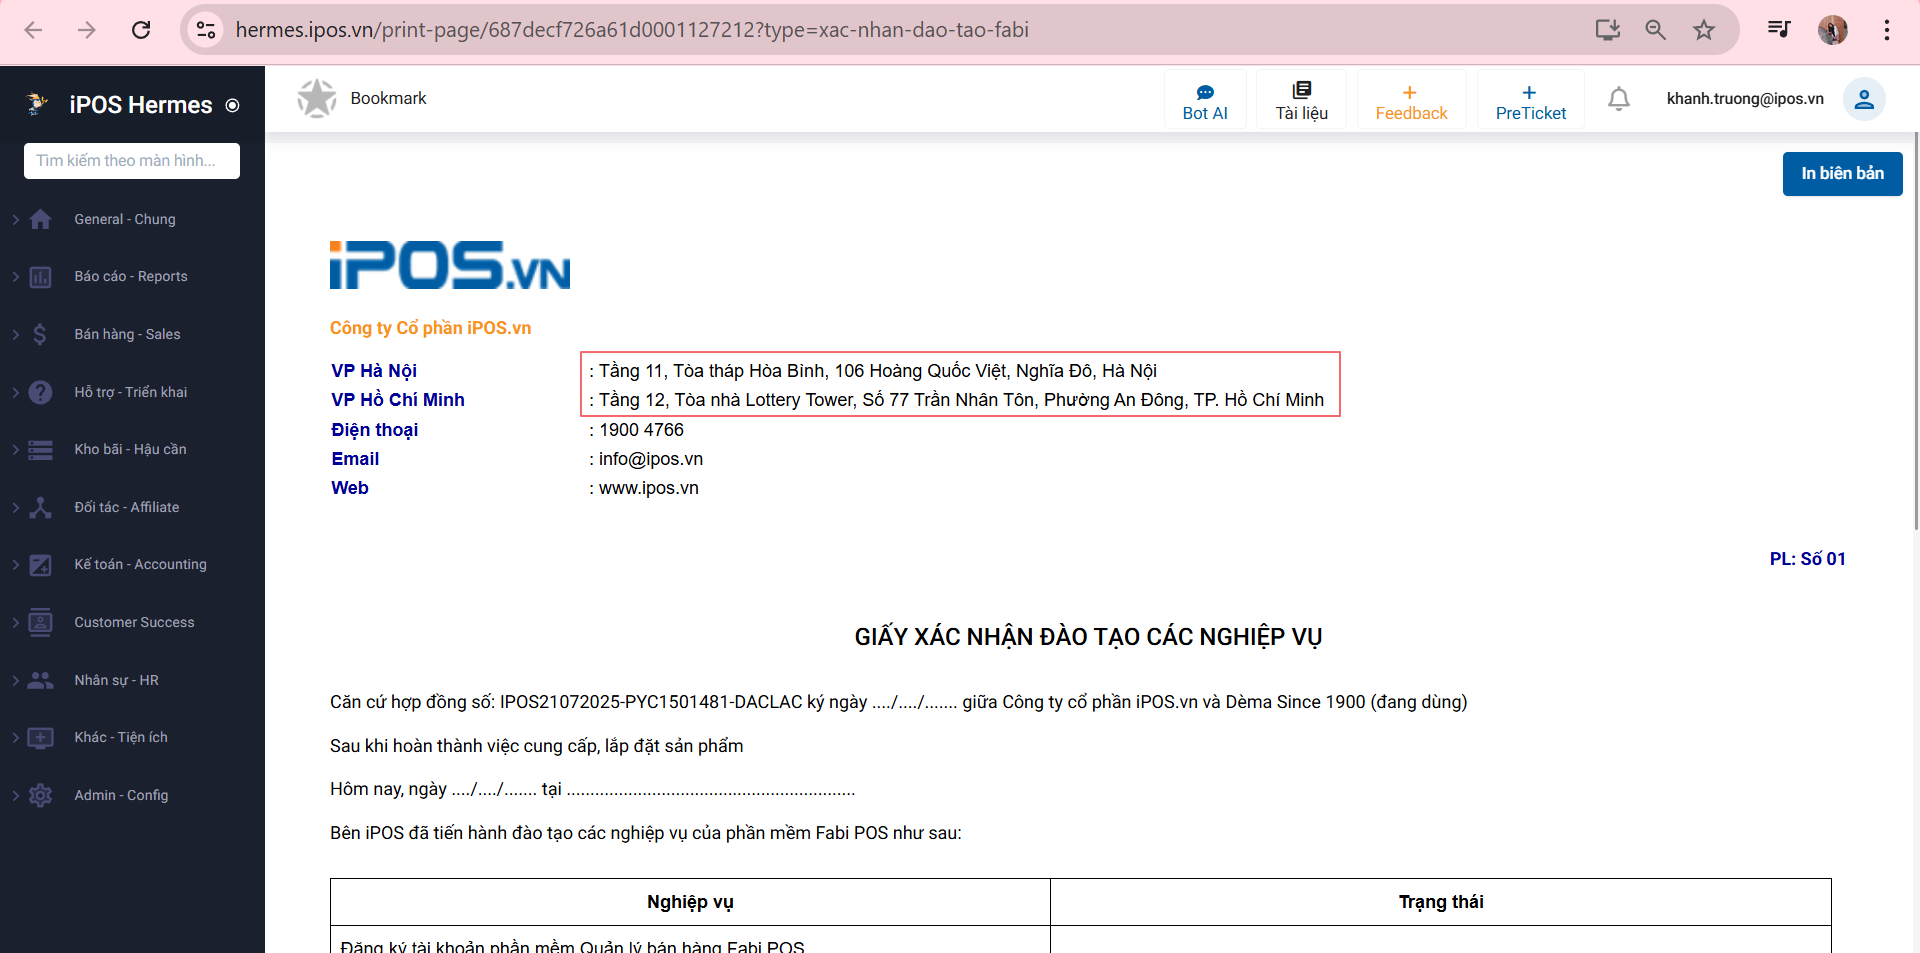
Task: Click the Customer Success icon
Action: click(x=40, y=622)
